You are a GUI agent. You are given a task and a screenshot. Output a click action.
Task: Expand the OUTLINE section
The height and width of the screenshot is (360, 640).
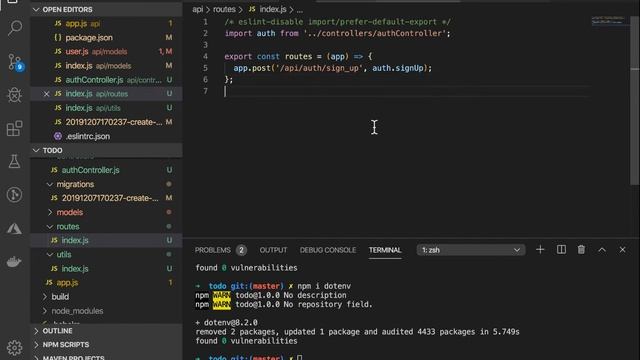(x=106, y=331)
